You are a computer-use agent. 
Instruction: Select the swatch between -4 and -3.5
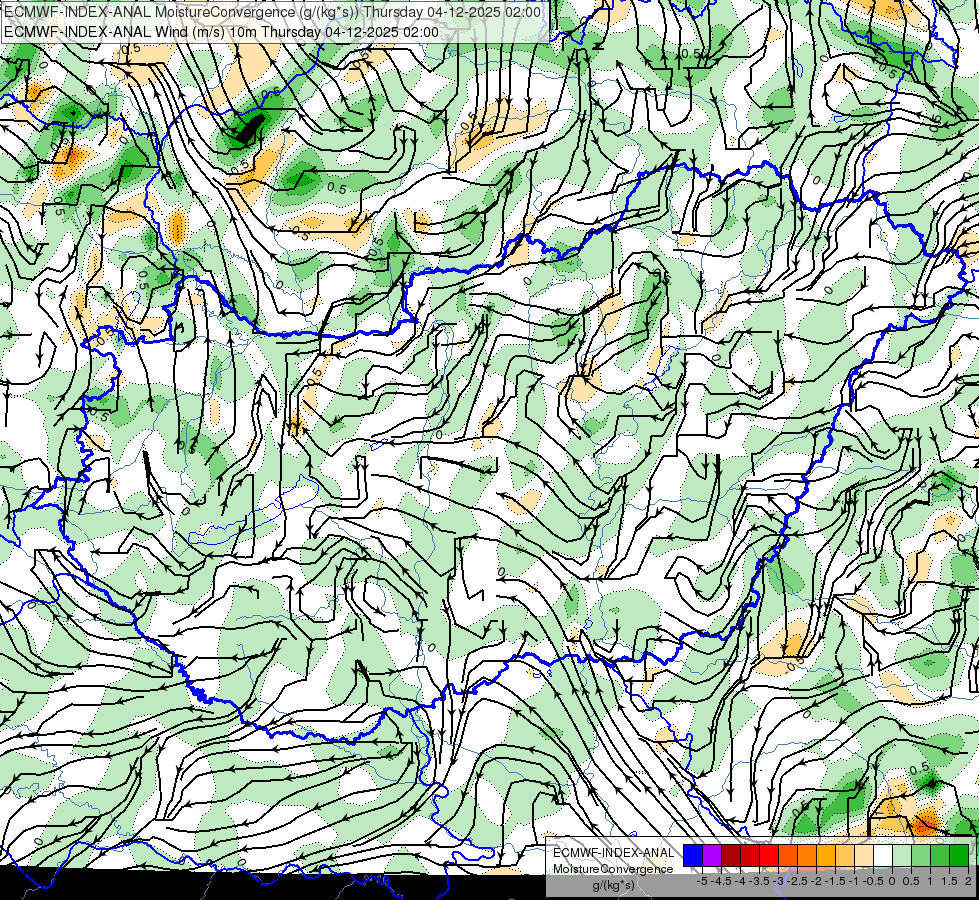(750, 855)
